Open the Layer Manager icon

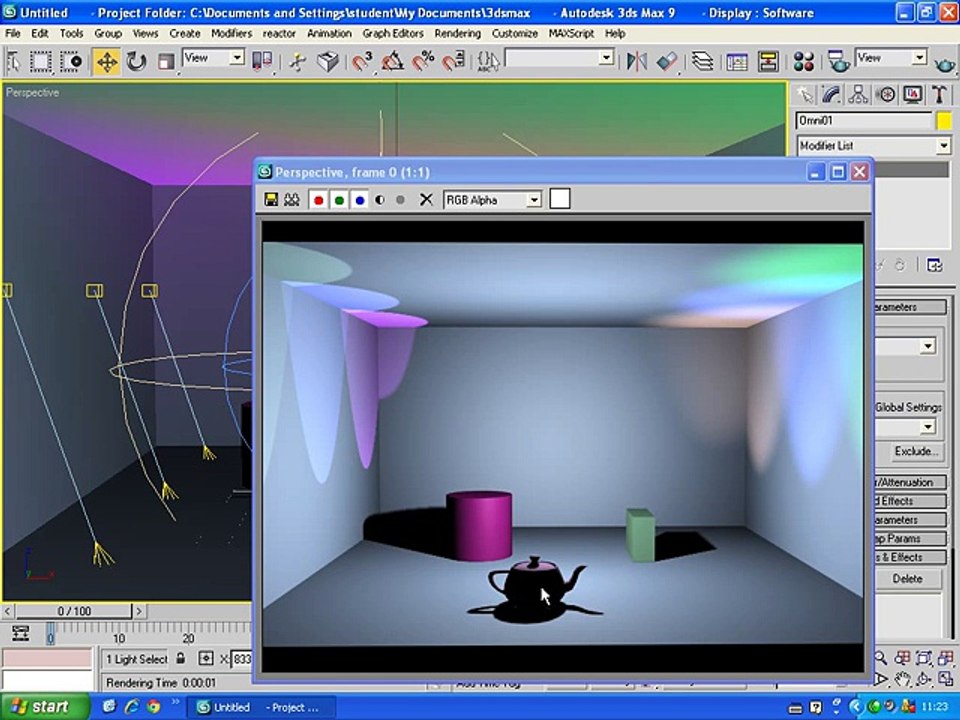703,62
